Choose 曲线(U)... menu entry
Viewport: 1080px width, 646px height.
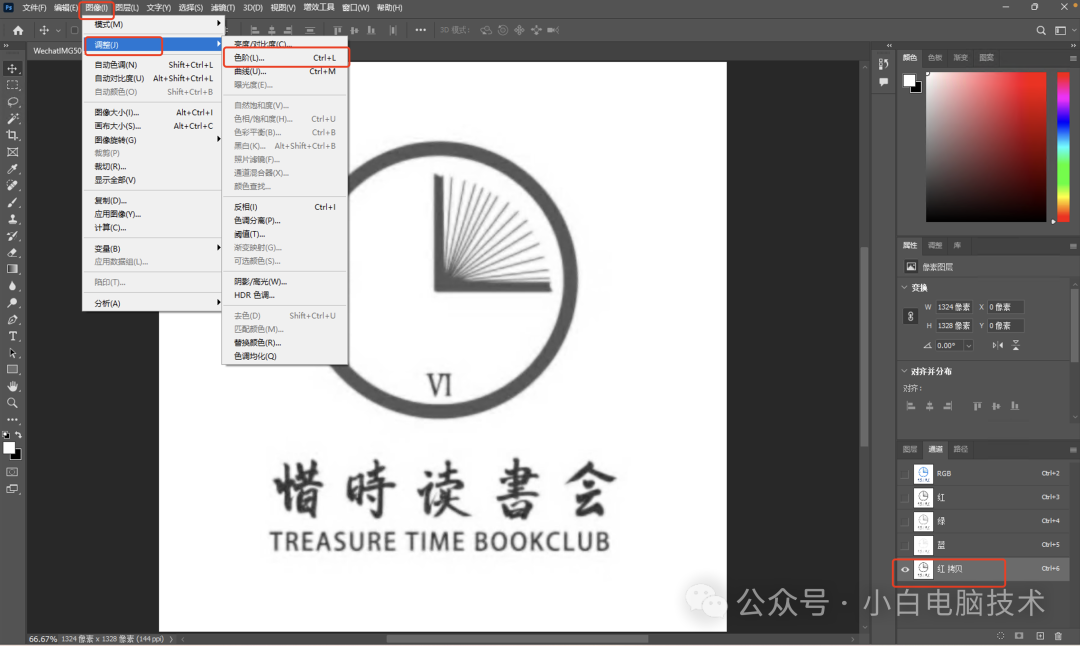pyautogui.click(x=285, y=71)
